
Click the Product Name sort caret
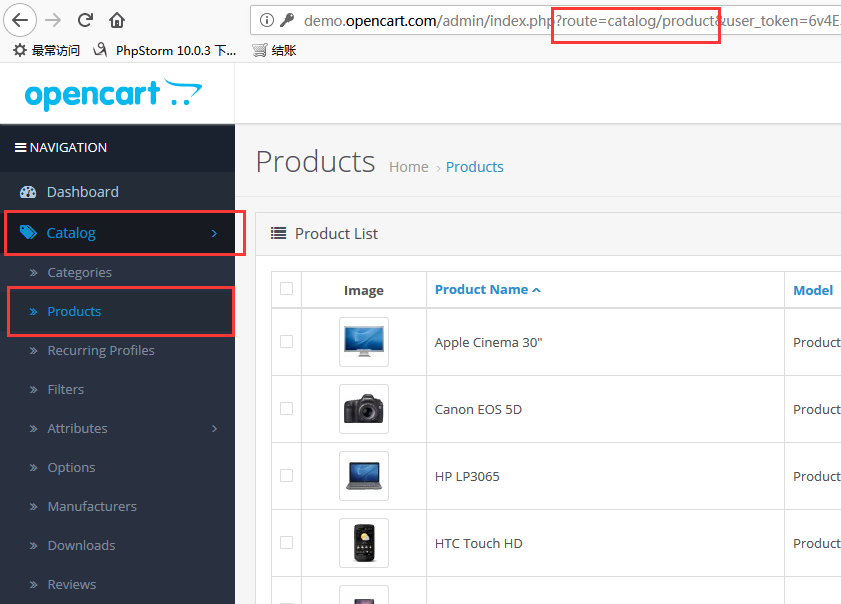pyautogui.click(x=536, y=290)
